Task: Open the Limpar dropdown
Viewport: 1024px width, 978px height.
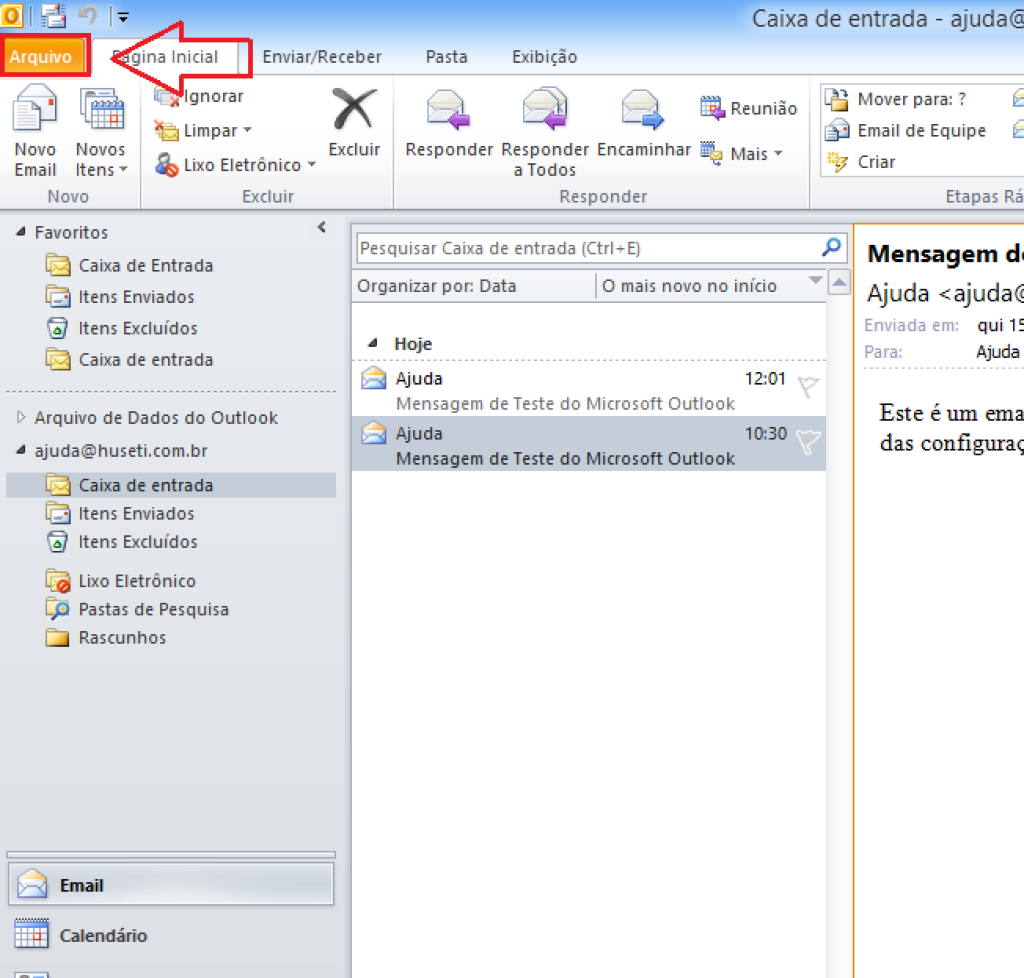Action: pyautogui.click(x=203, y=131)
